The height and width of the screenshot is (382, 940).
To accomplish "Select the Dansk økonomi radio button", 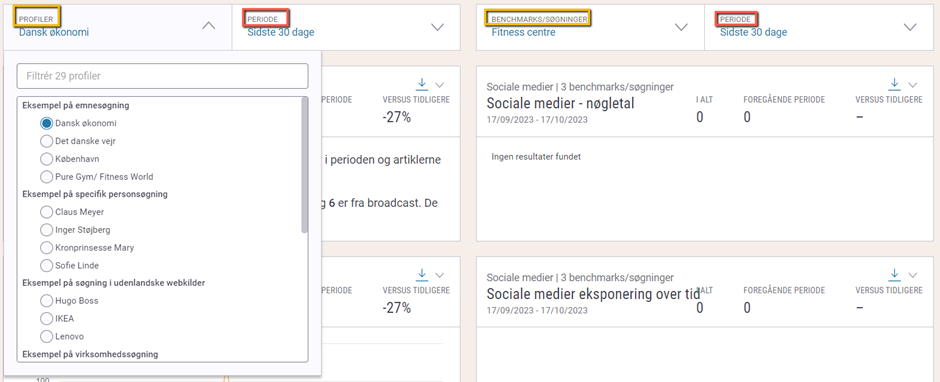I will (x=46, y=123).
